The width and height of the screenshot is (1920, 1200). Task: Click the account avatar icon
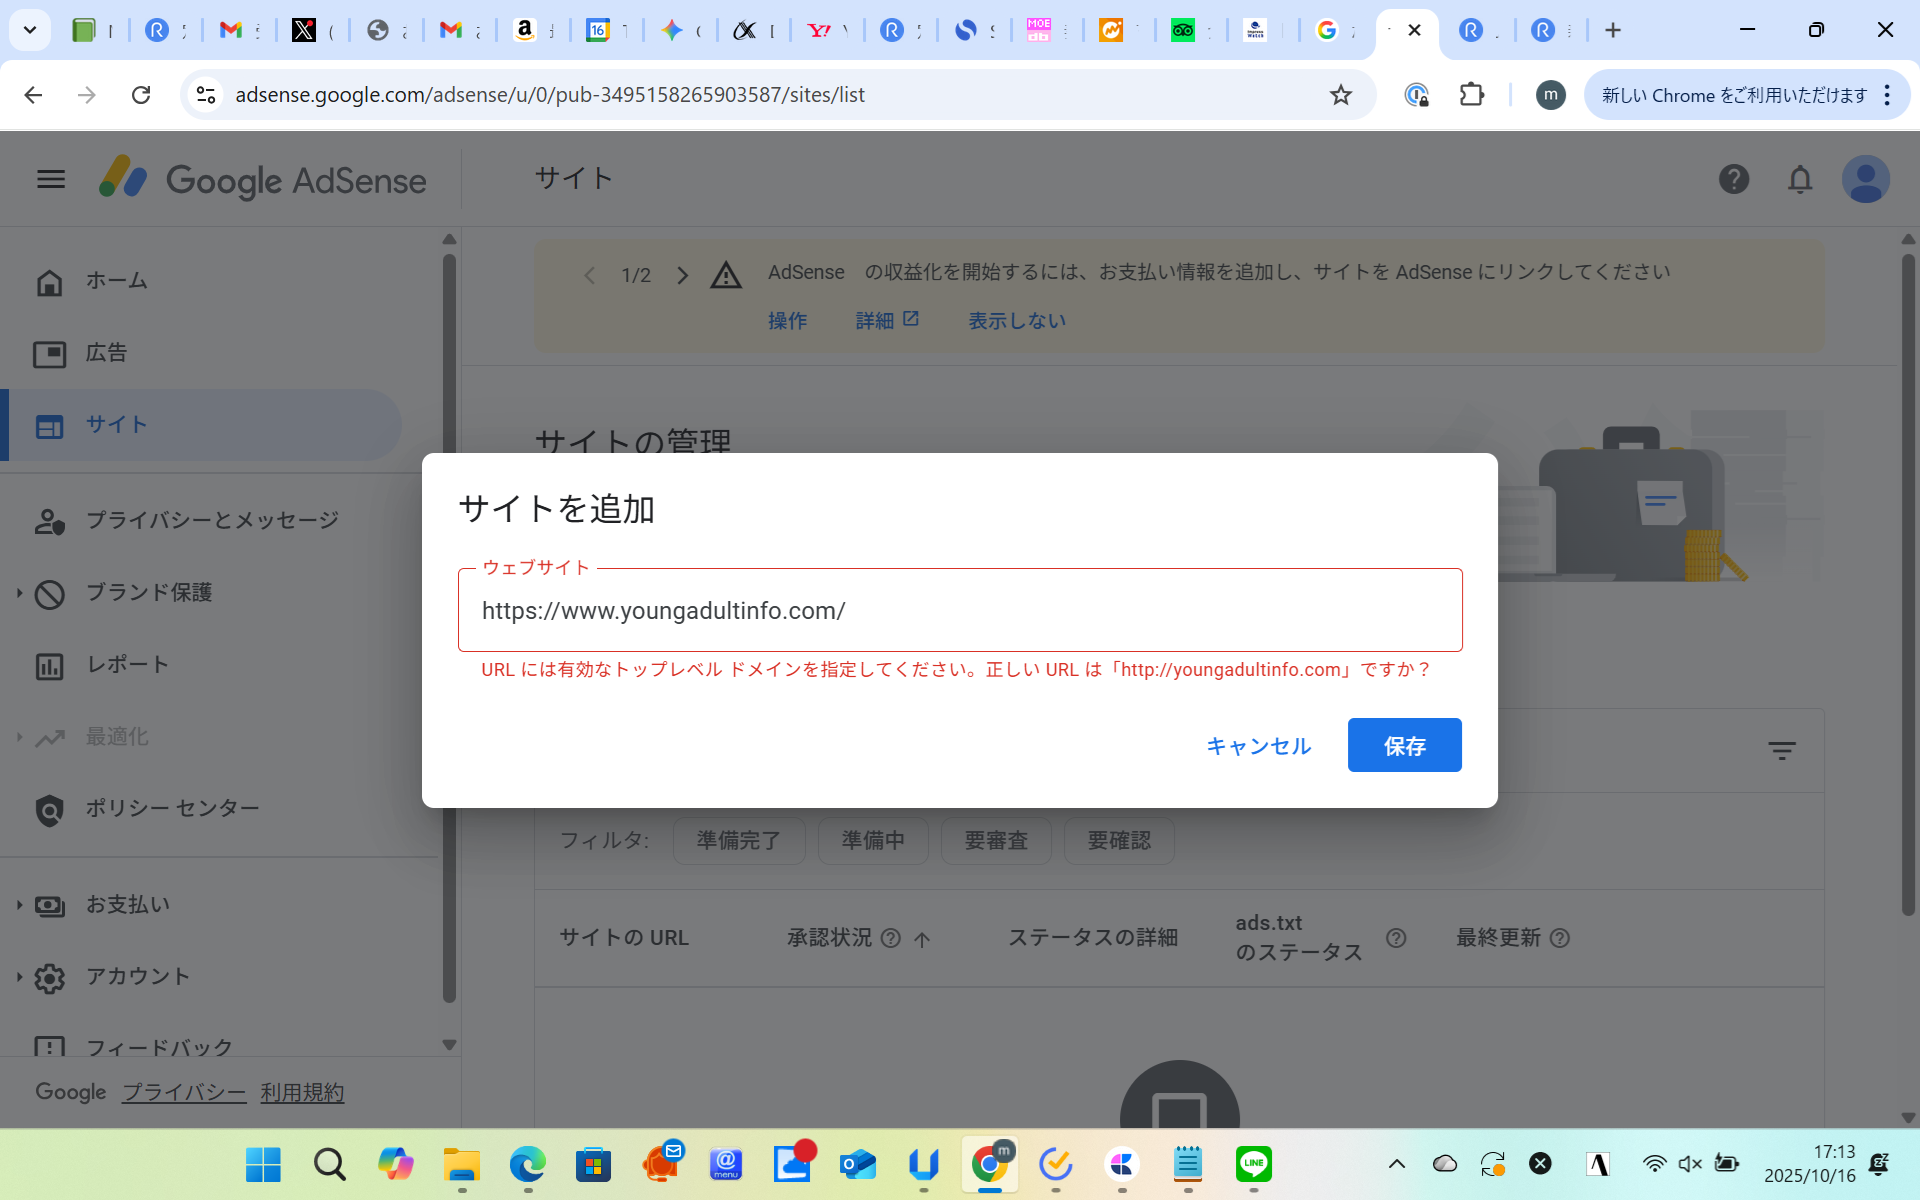click(1865, 179)
